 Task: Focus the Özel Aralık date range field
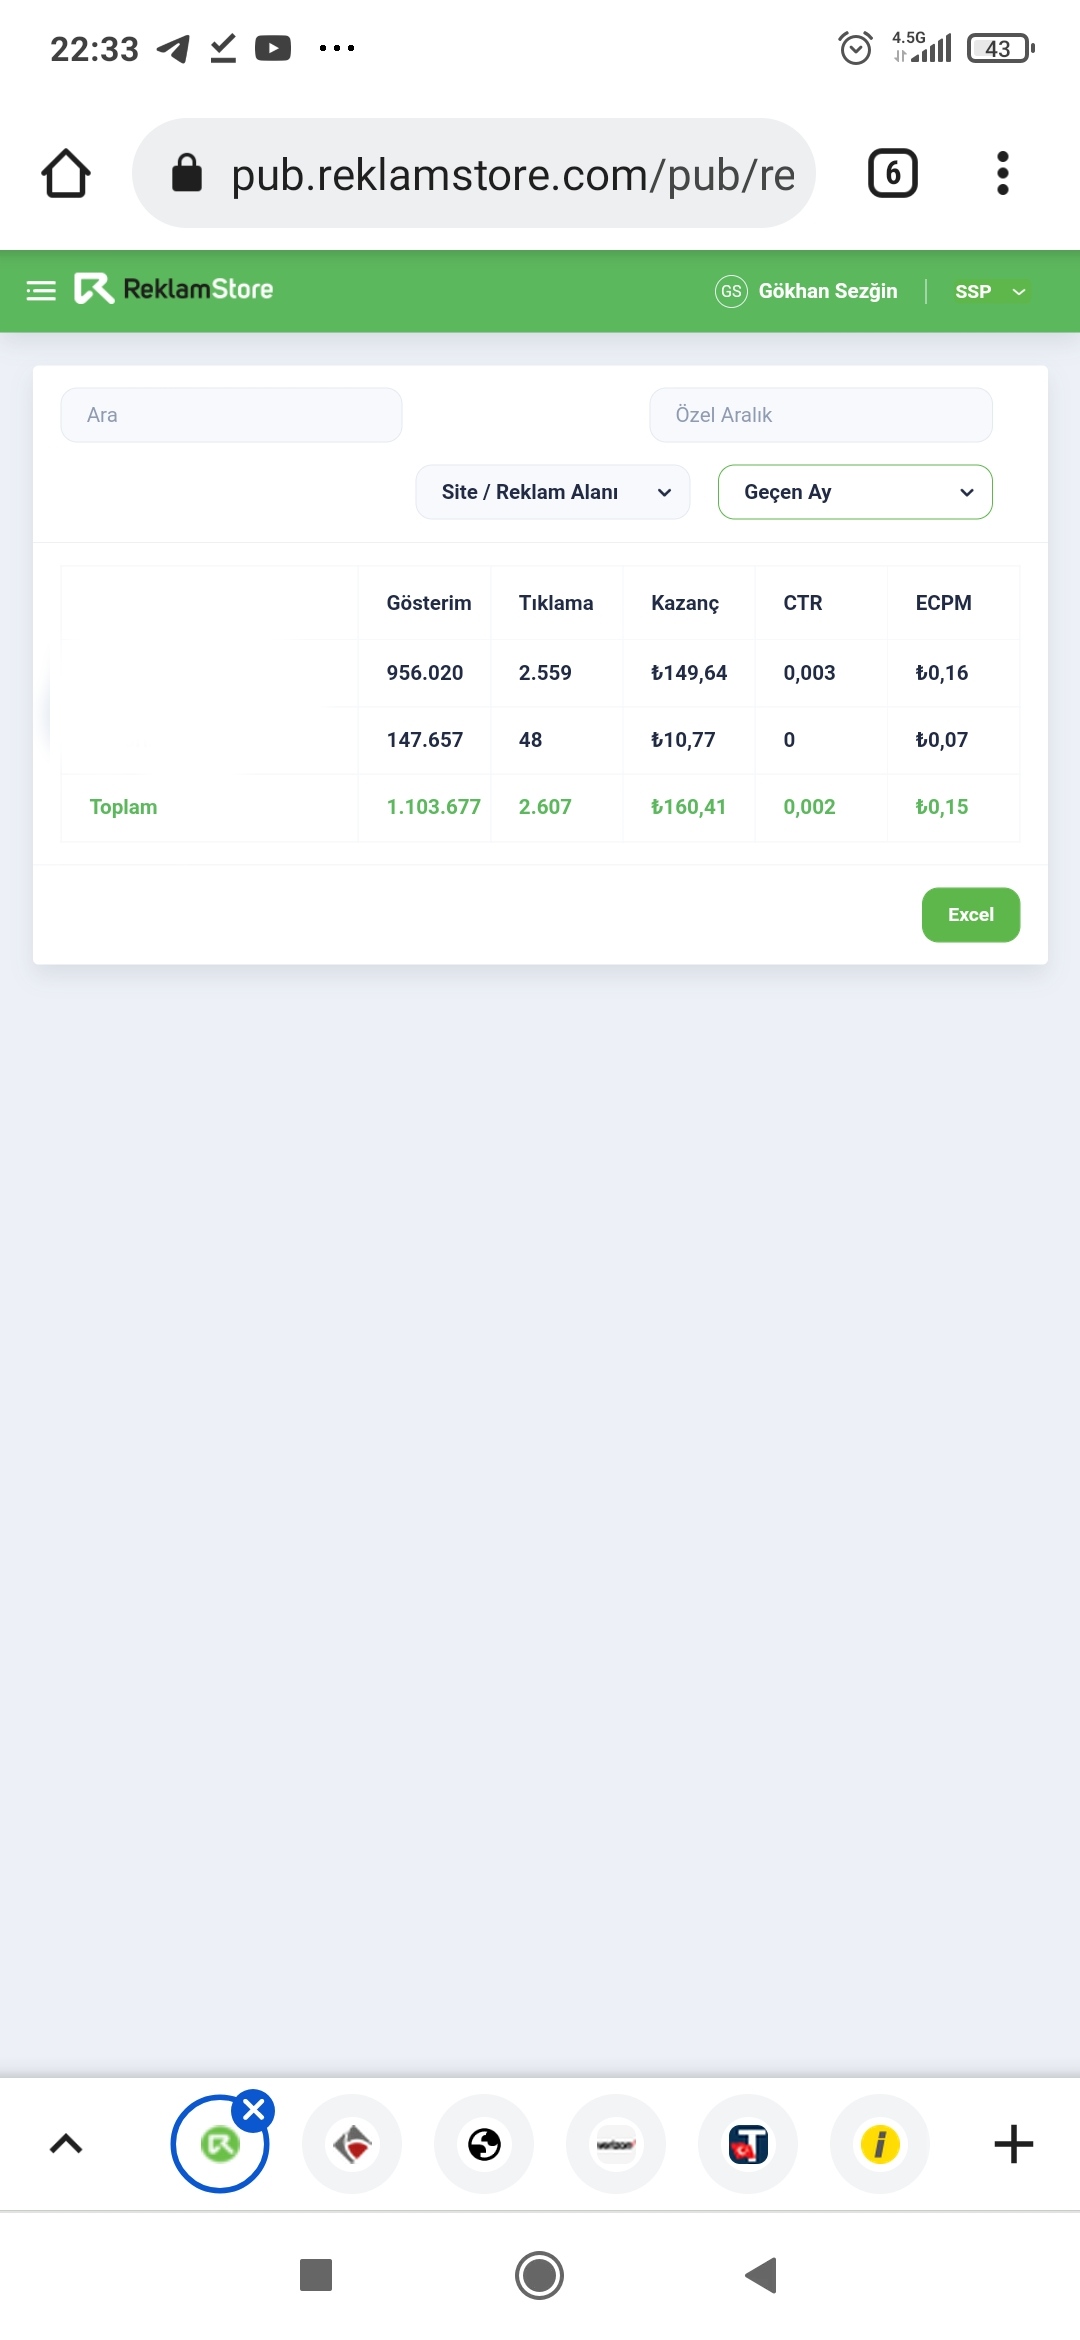point(821,415)
